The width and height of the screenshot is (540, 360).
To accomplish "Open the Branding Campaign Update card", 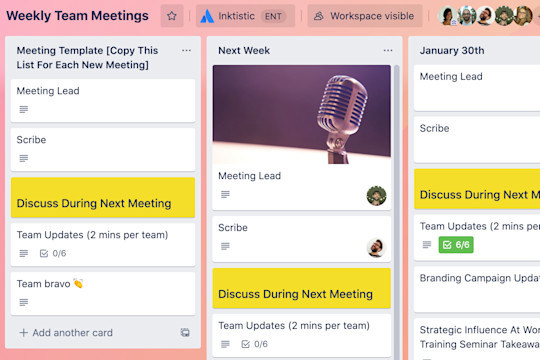I will pyautogui.click(x=477, y=289).
